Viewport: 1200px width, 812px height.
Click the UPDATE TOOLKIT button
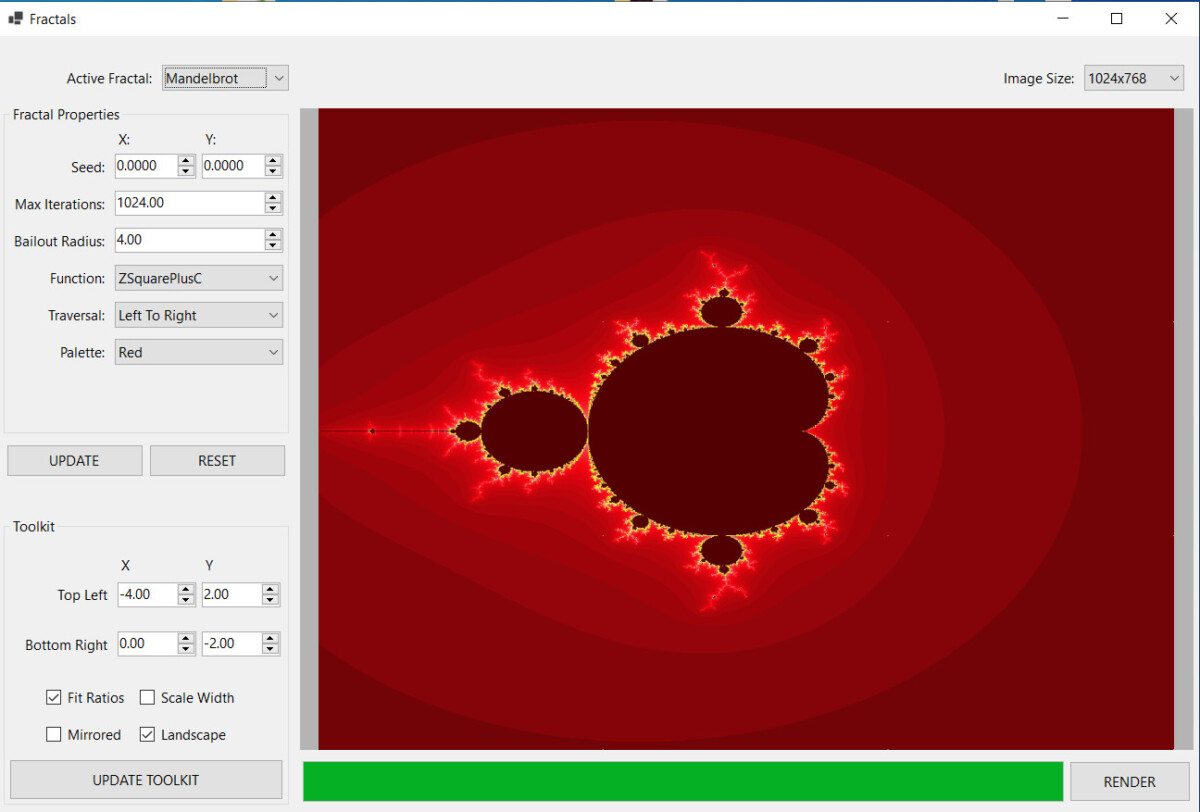[x=146, y=780]
